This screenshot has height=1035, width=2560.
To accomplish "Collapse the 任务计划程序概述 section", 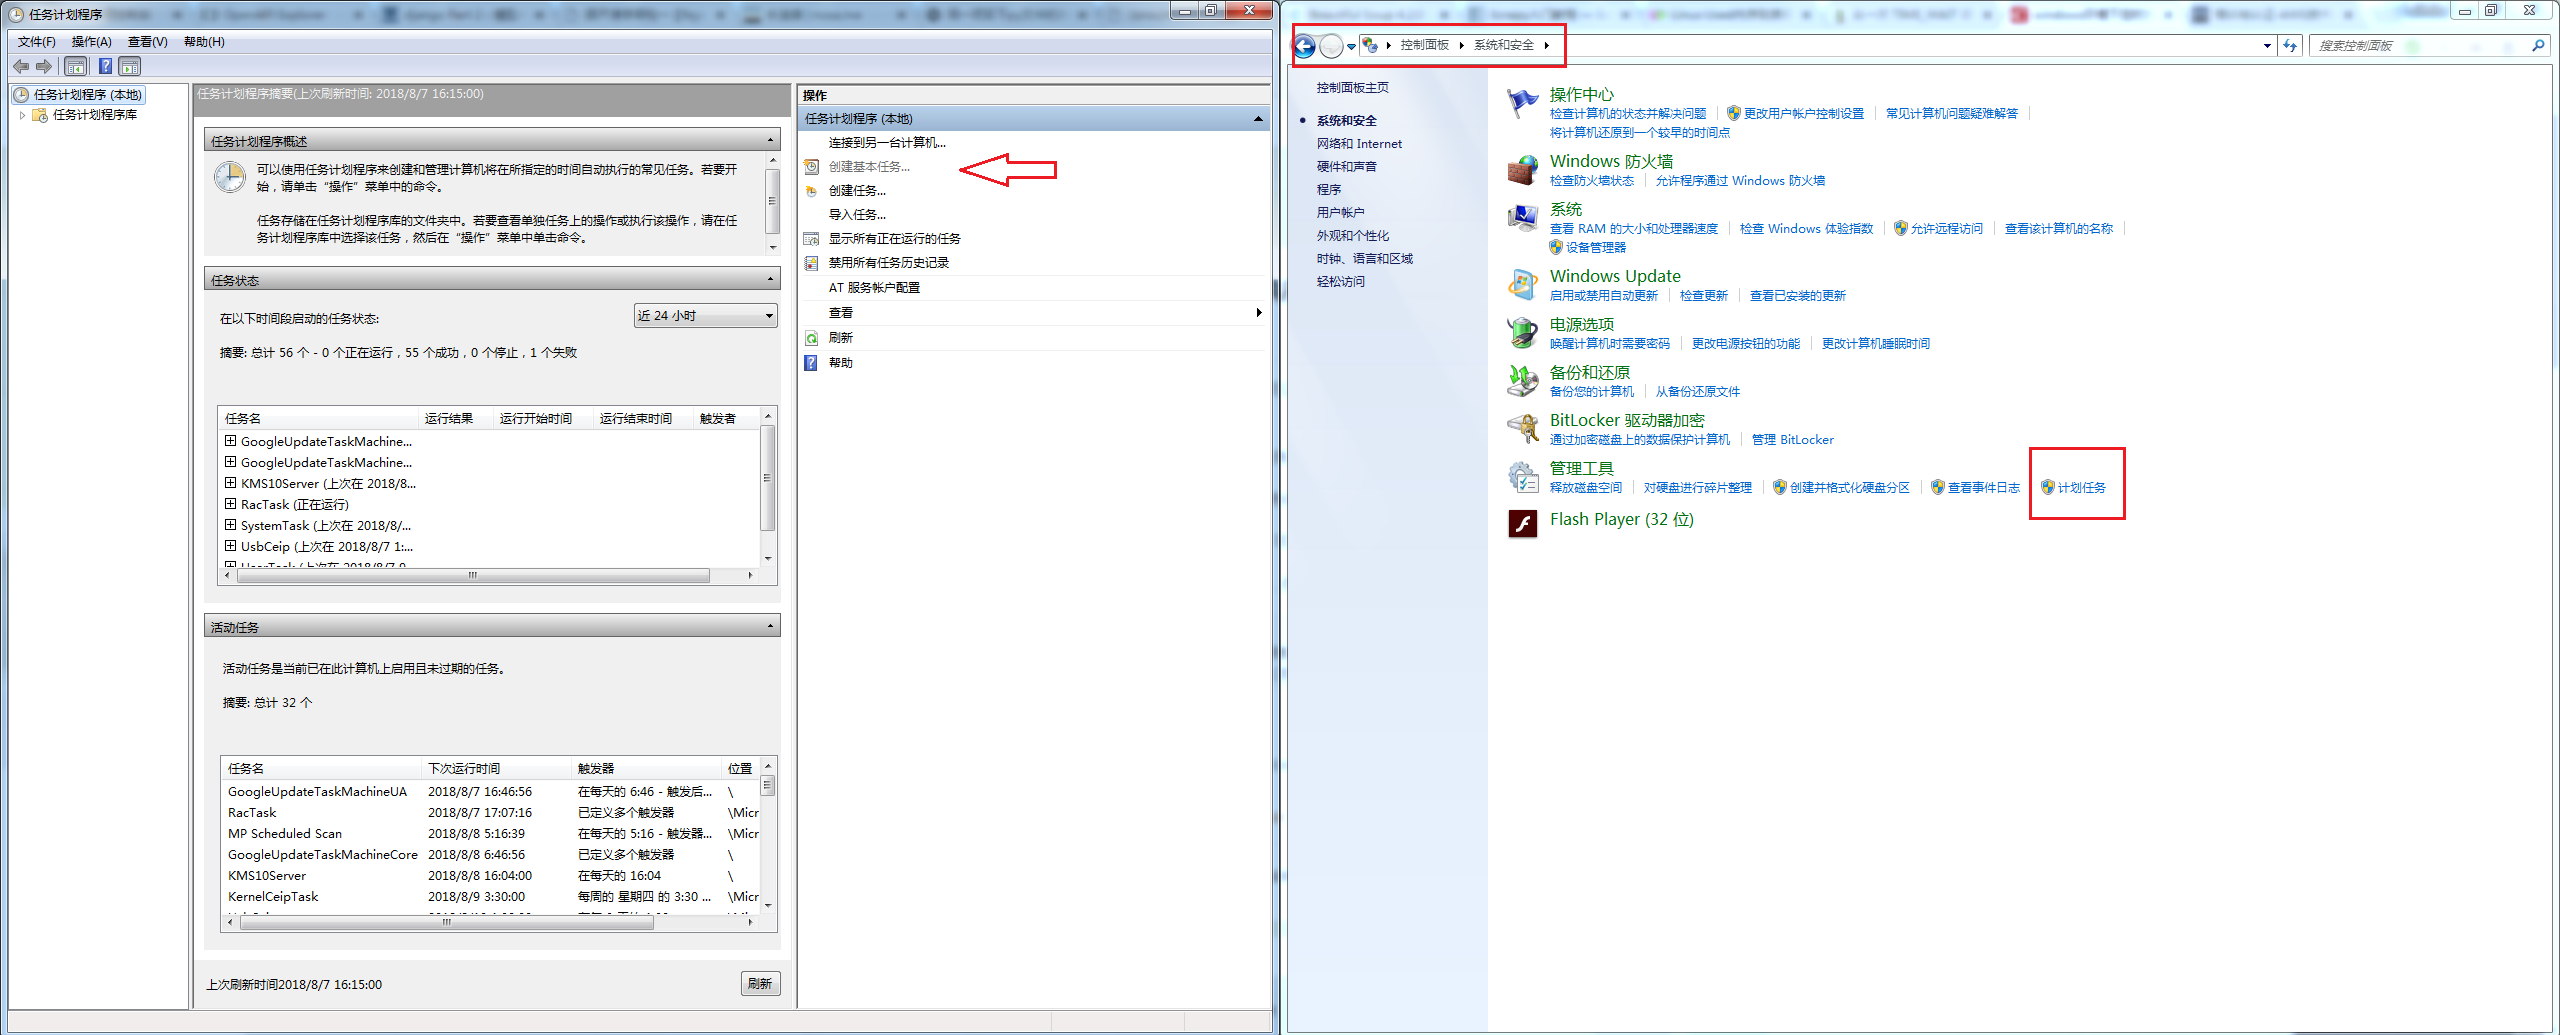I will (770, 140).
